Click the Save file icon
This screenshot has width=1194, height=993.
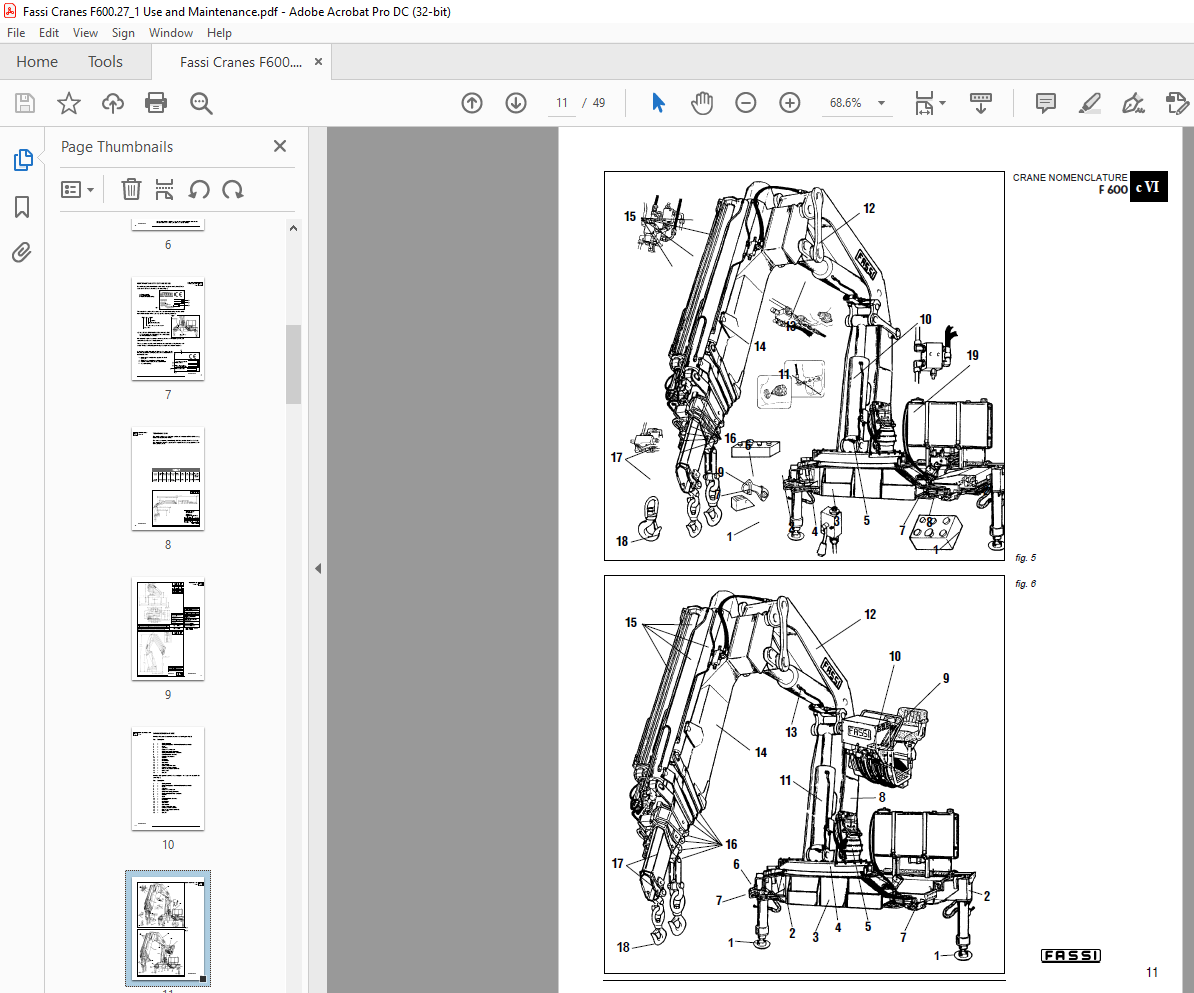[x=25, y=103]
